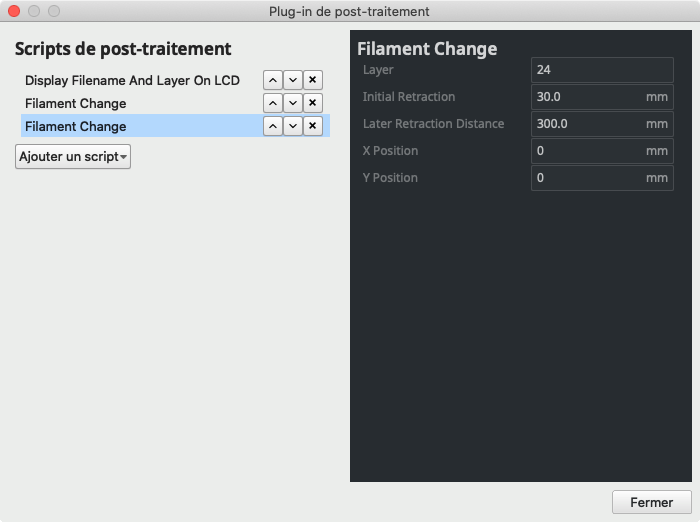Move first Filament Change script up
Viewport: 700px width, 522px height.
point(272,103)
